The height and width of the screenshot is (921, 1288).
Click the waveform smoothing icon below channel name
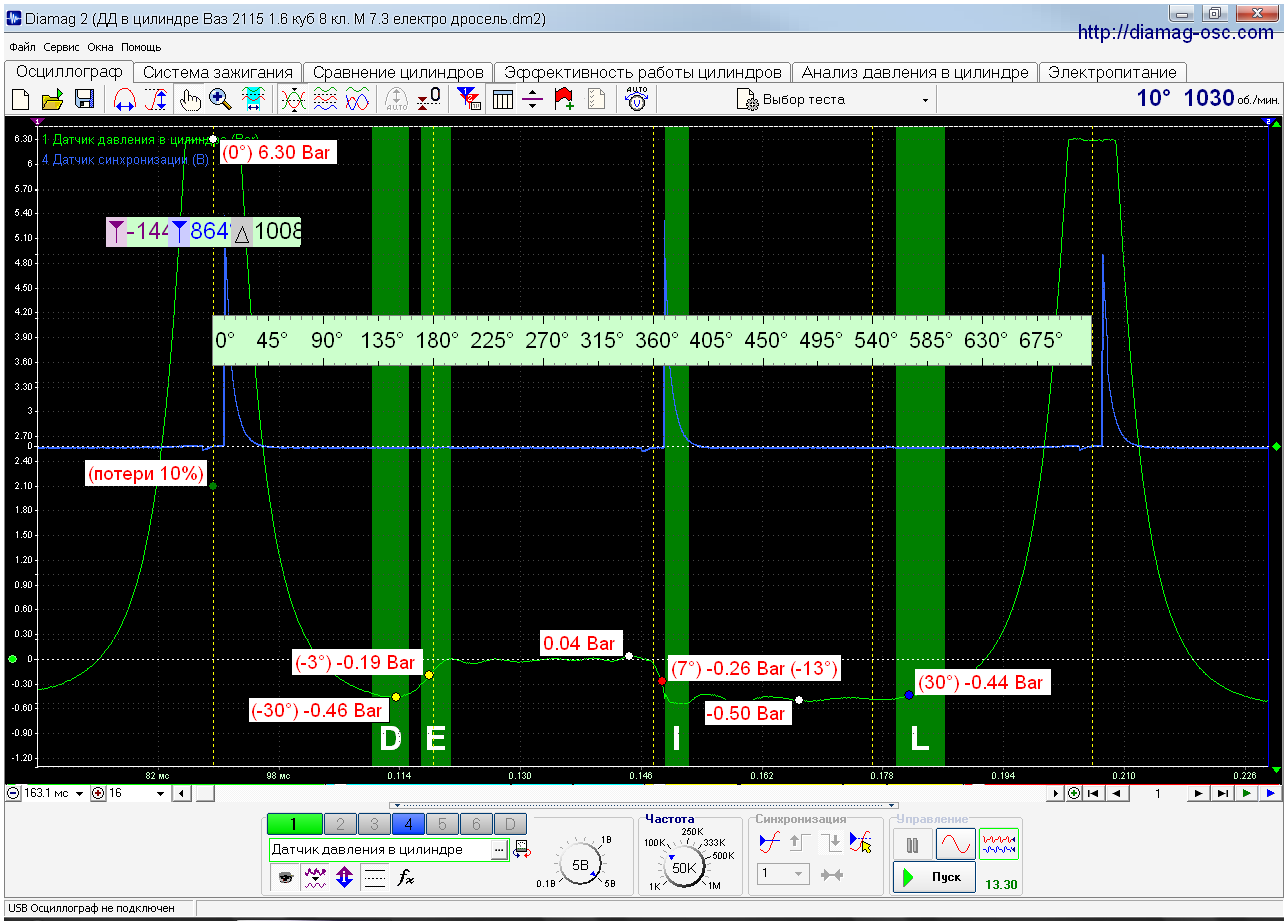[316, 877]
